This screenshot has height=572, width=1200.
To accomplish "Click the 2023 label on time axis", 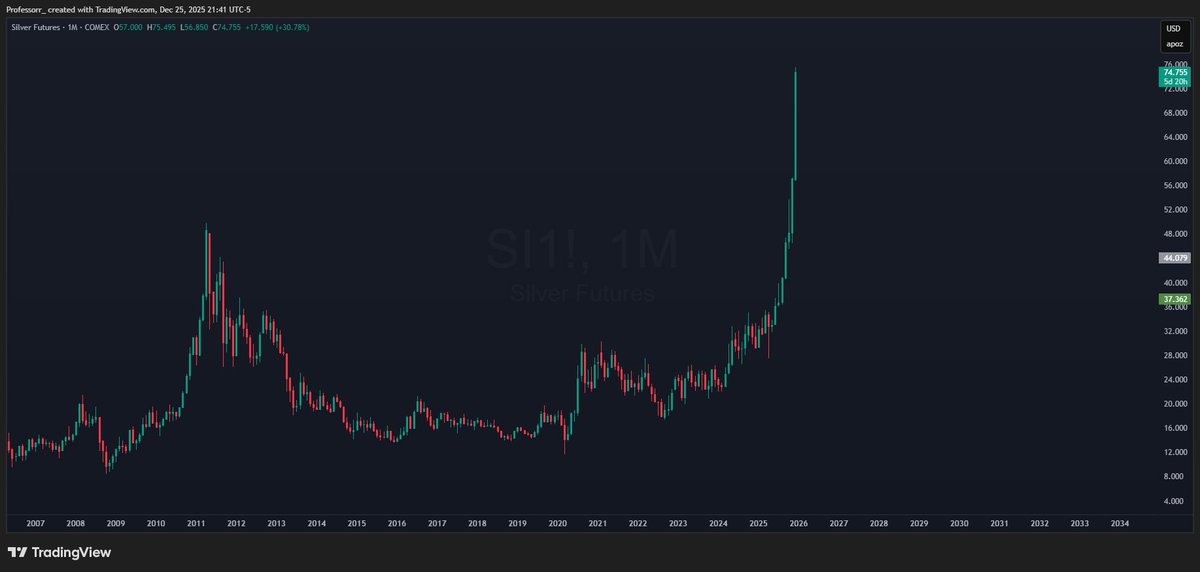I will (x=678, y=523).
